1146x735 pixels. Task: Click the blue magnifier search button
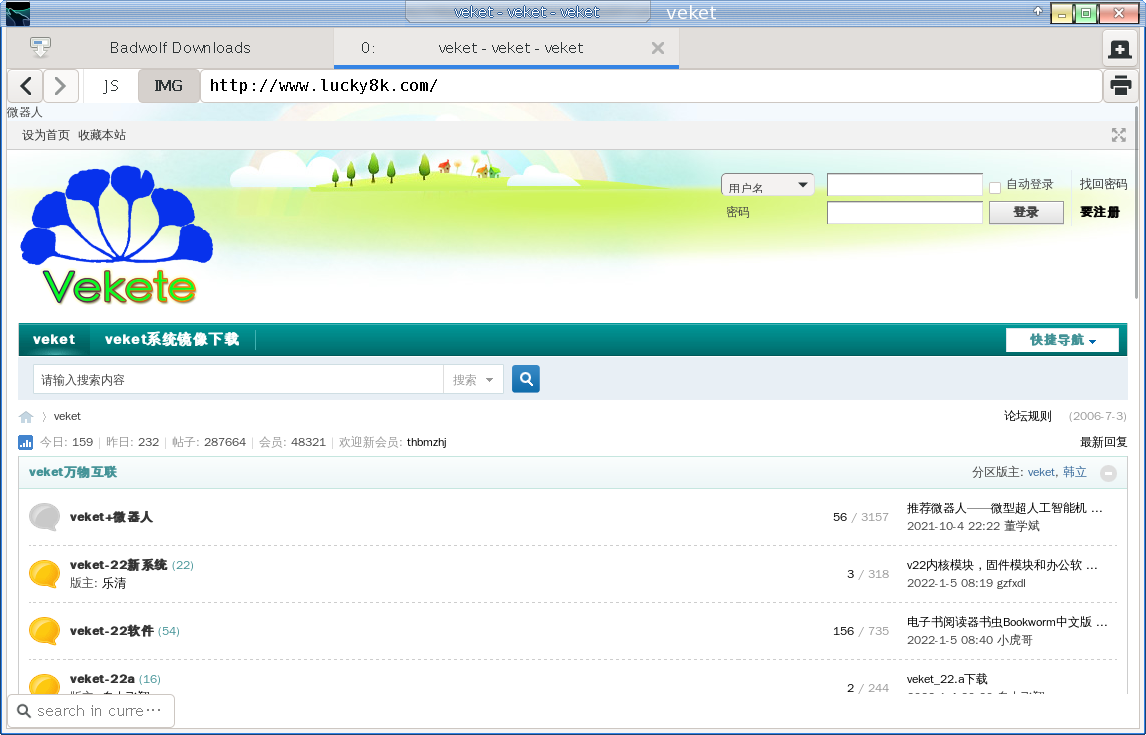click(x=525, y=379)
